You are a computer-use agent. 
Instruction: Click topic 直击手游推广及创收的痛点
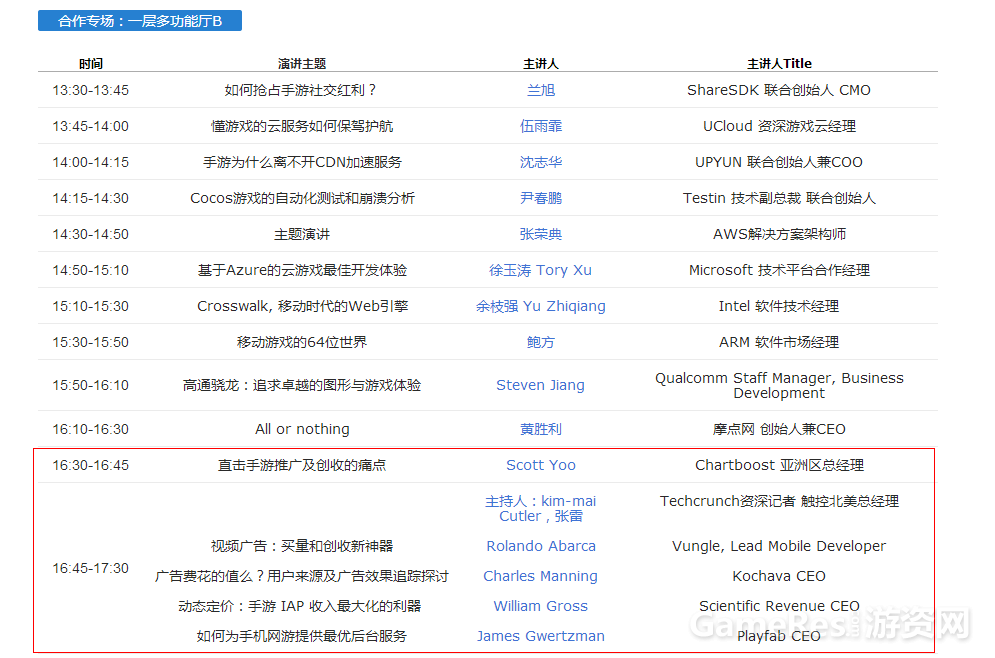pyautogui.click(x=302, y=465)
